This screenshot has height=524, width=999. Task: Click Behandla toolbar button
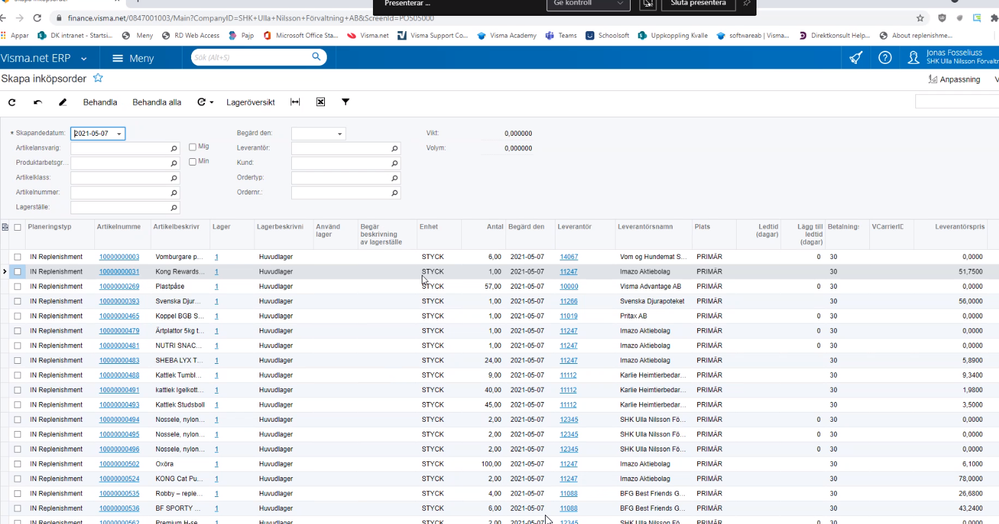100,102
